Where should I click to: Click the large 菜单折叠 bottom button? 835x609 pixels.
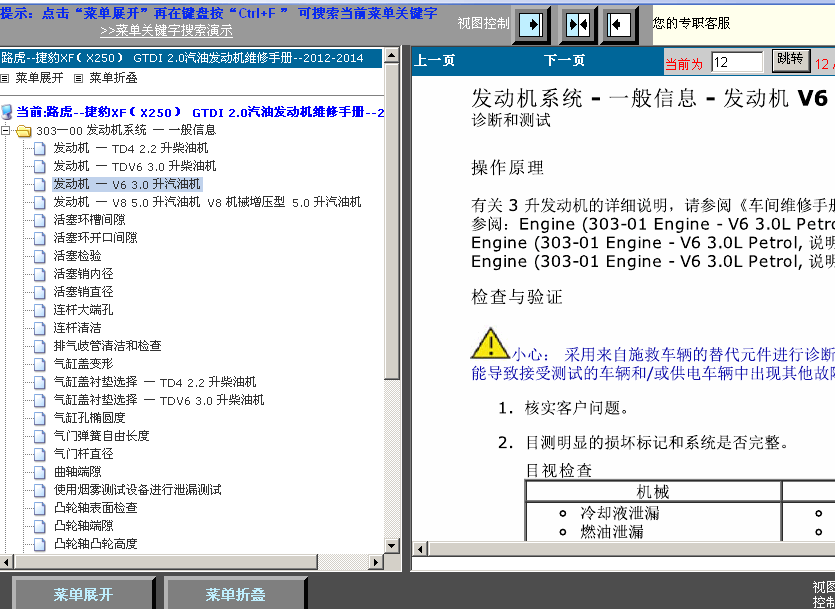[x=235, y=594]
